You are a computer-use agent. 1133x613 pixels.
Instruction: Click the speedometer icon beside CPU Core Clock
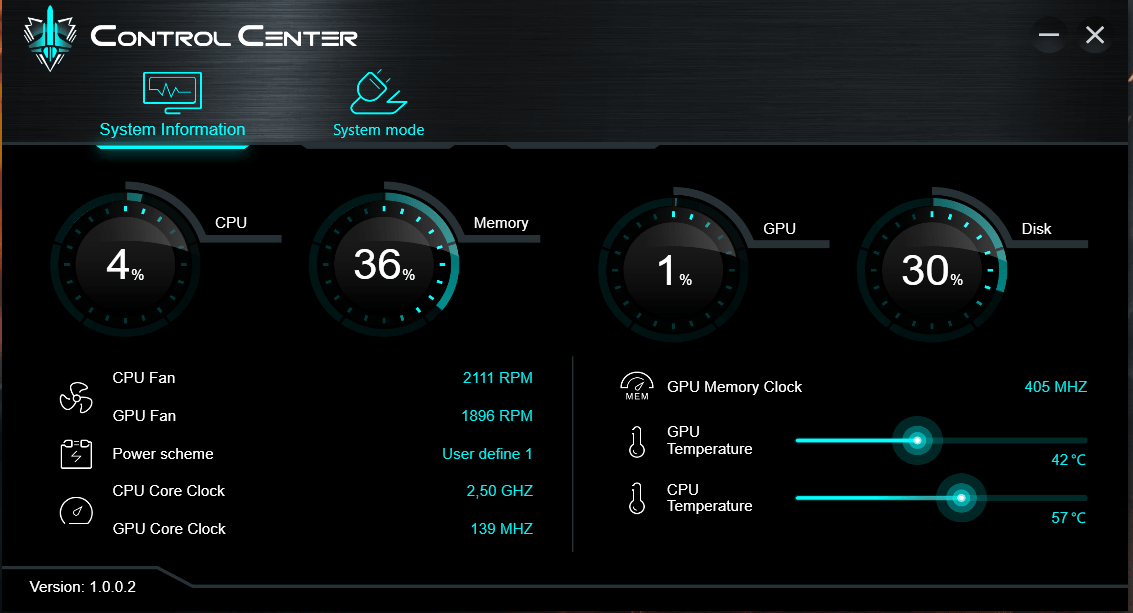(76, 510)
